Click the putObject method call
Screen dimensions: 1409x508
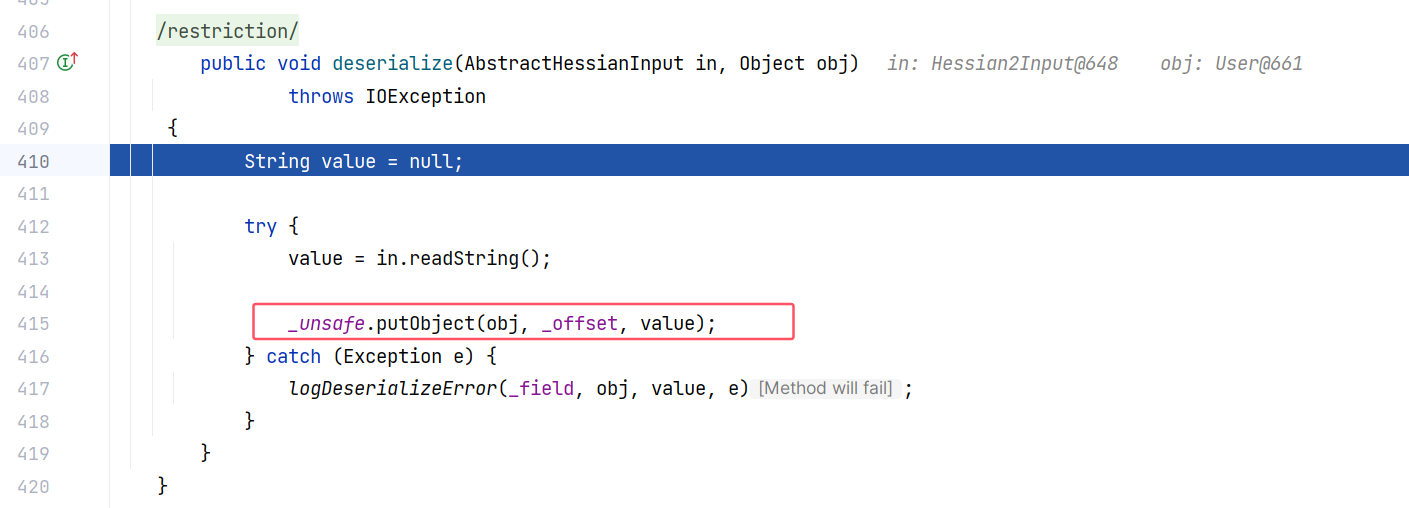[x=420, y=324]
